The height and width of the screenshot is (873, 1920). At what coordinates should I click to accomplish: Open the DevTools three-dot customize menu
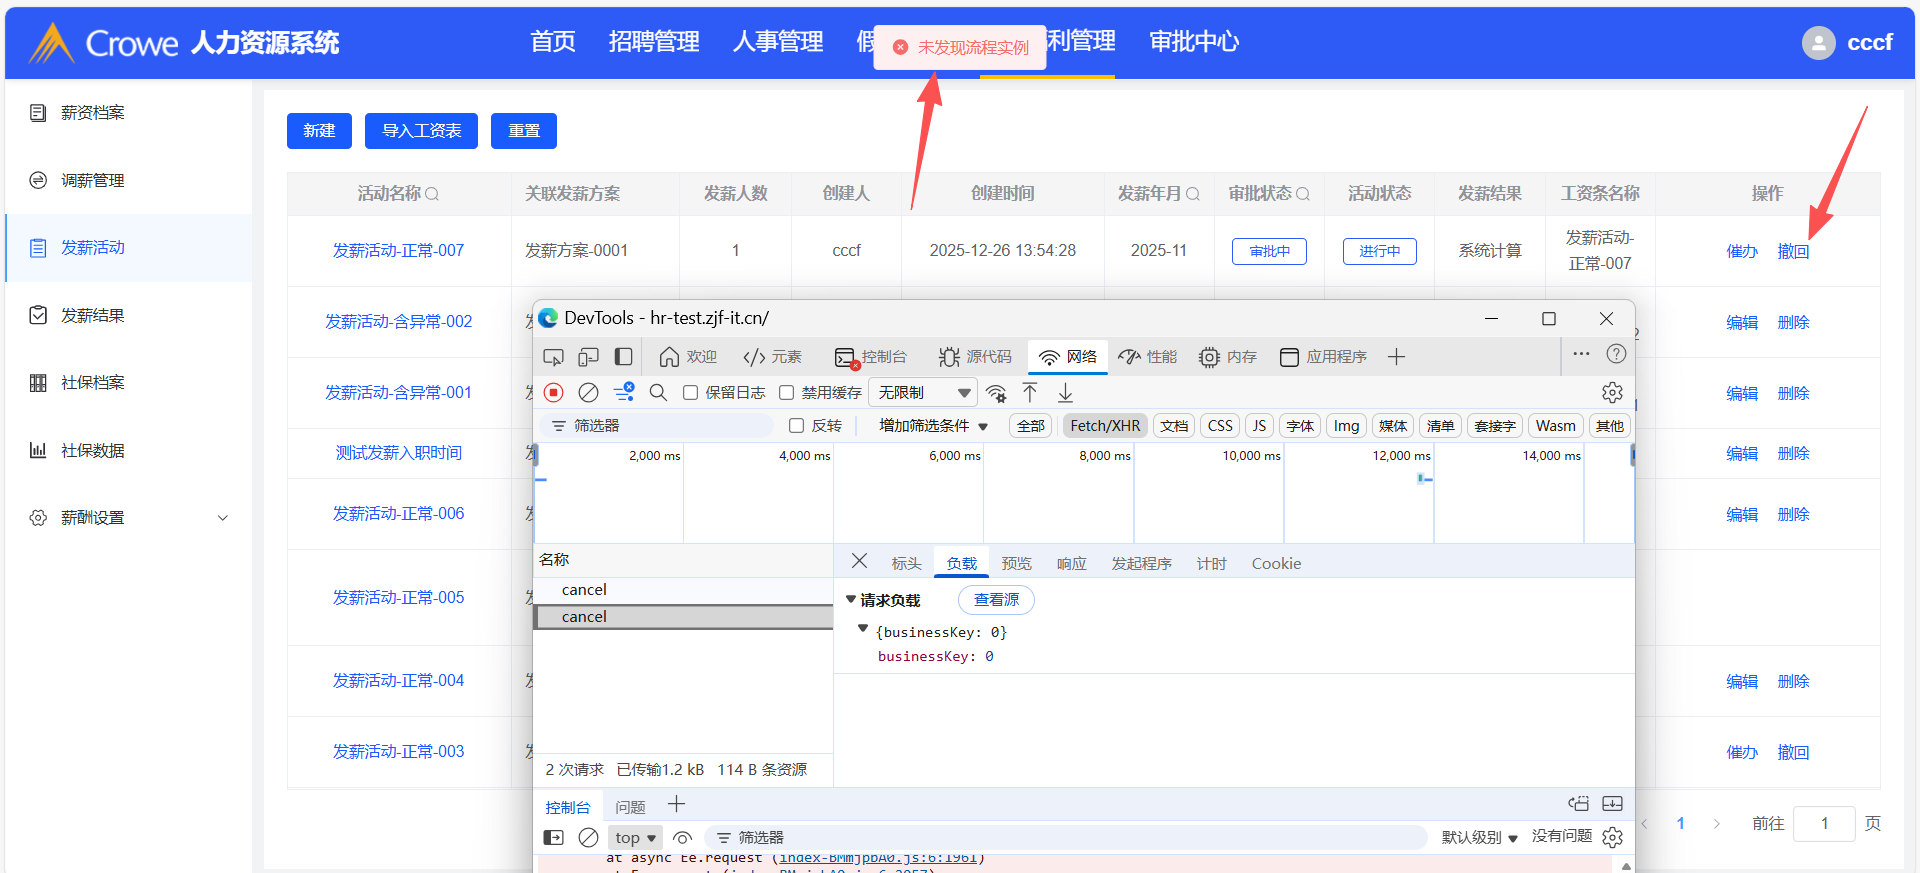(x=1581, y=354)
